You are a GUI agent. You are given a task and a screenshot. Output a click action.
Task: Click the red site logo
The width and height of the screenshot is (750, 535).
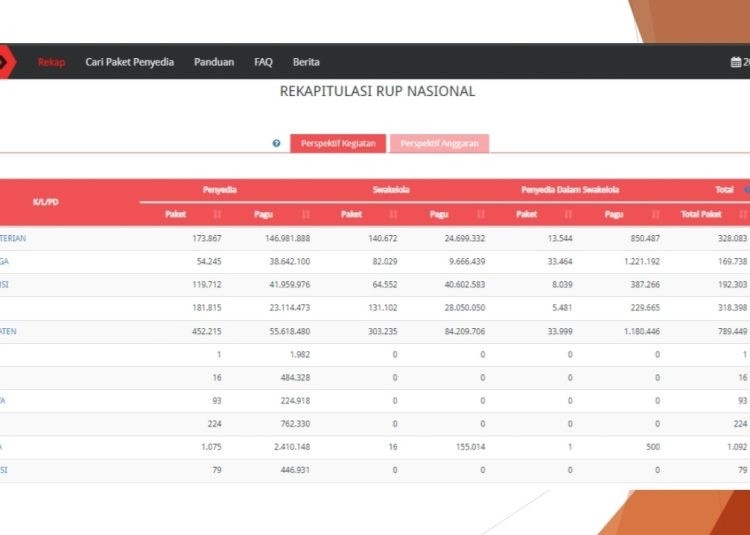tap(6, 62)
